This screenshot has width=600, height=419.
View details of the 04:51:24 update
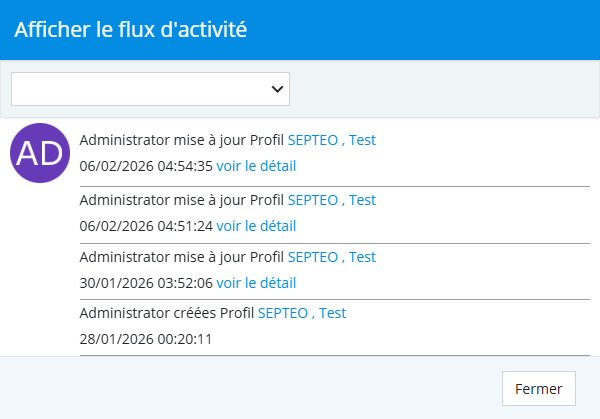click(256, 226)
